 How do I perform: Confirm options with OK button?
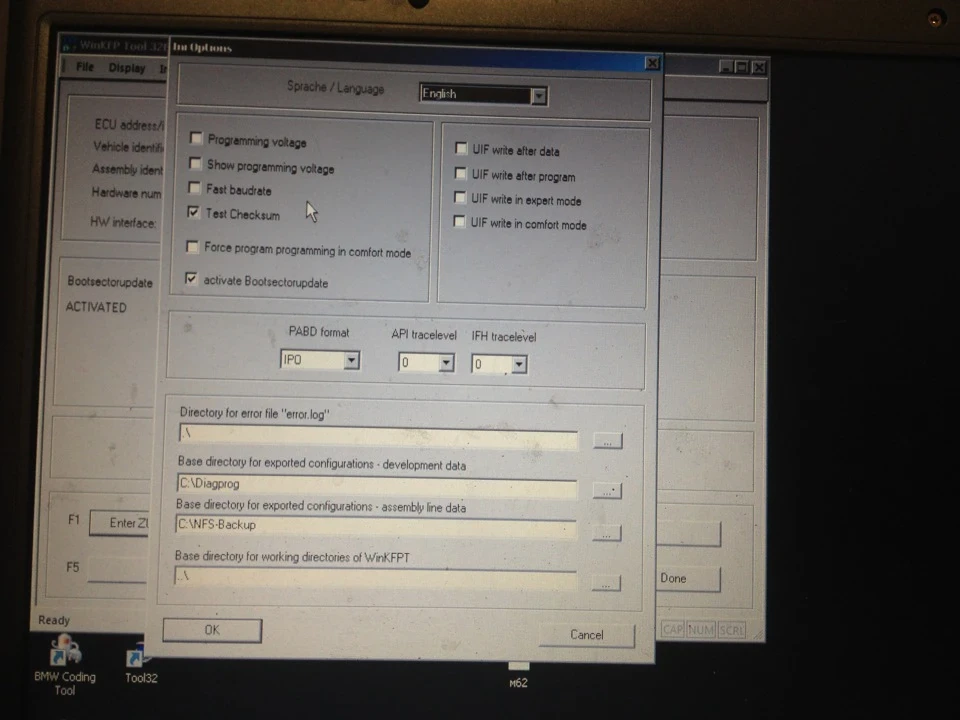[212, 630]
